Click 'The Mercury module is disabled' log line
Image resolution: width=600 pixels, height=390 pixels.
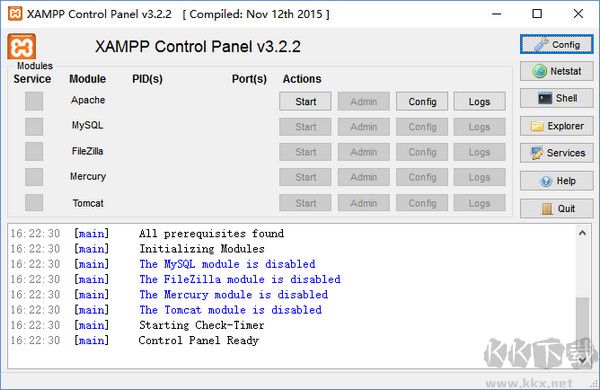[233, 294]
